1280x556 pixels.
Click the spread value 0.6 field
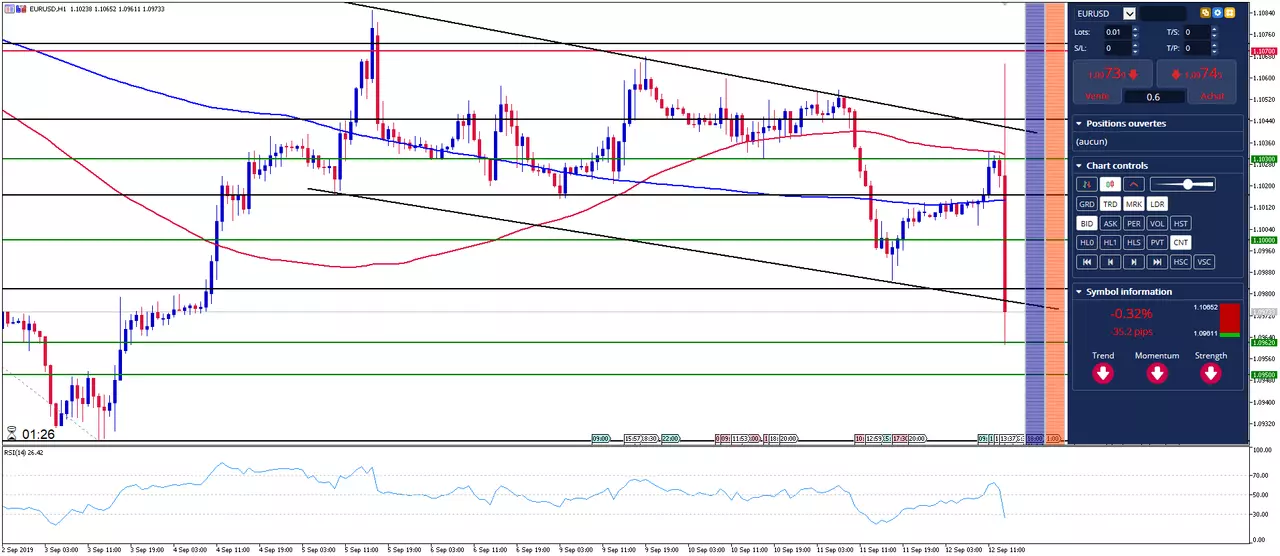point(1154,97)
